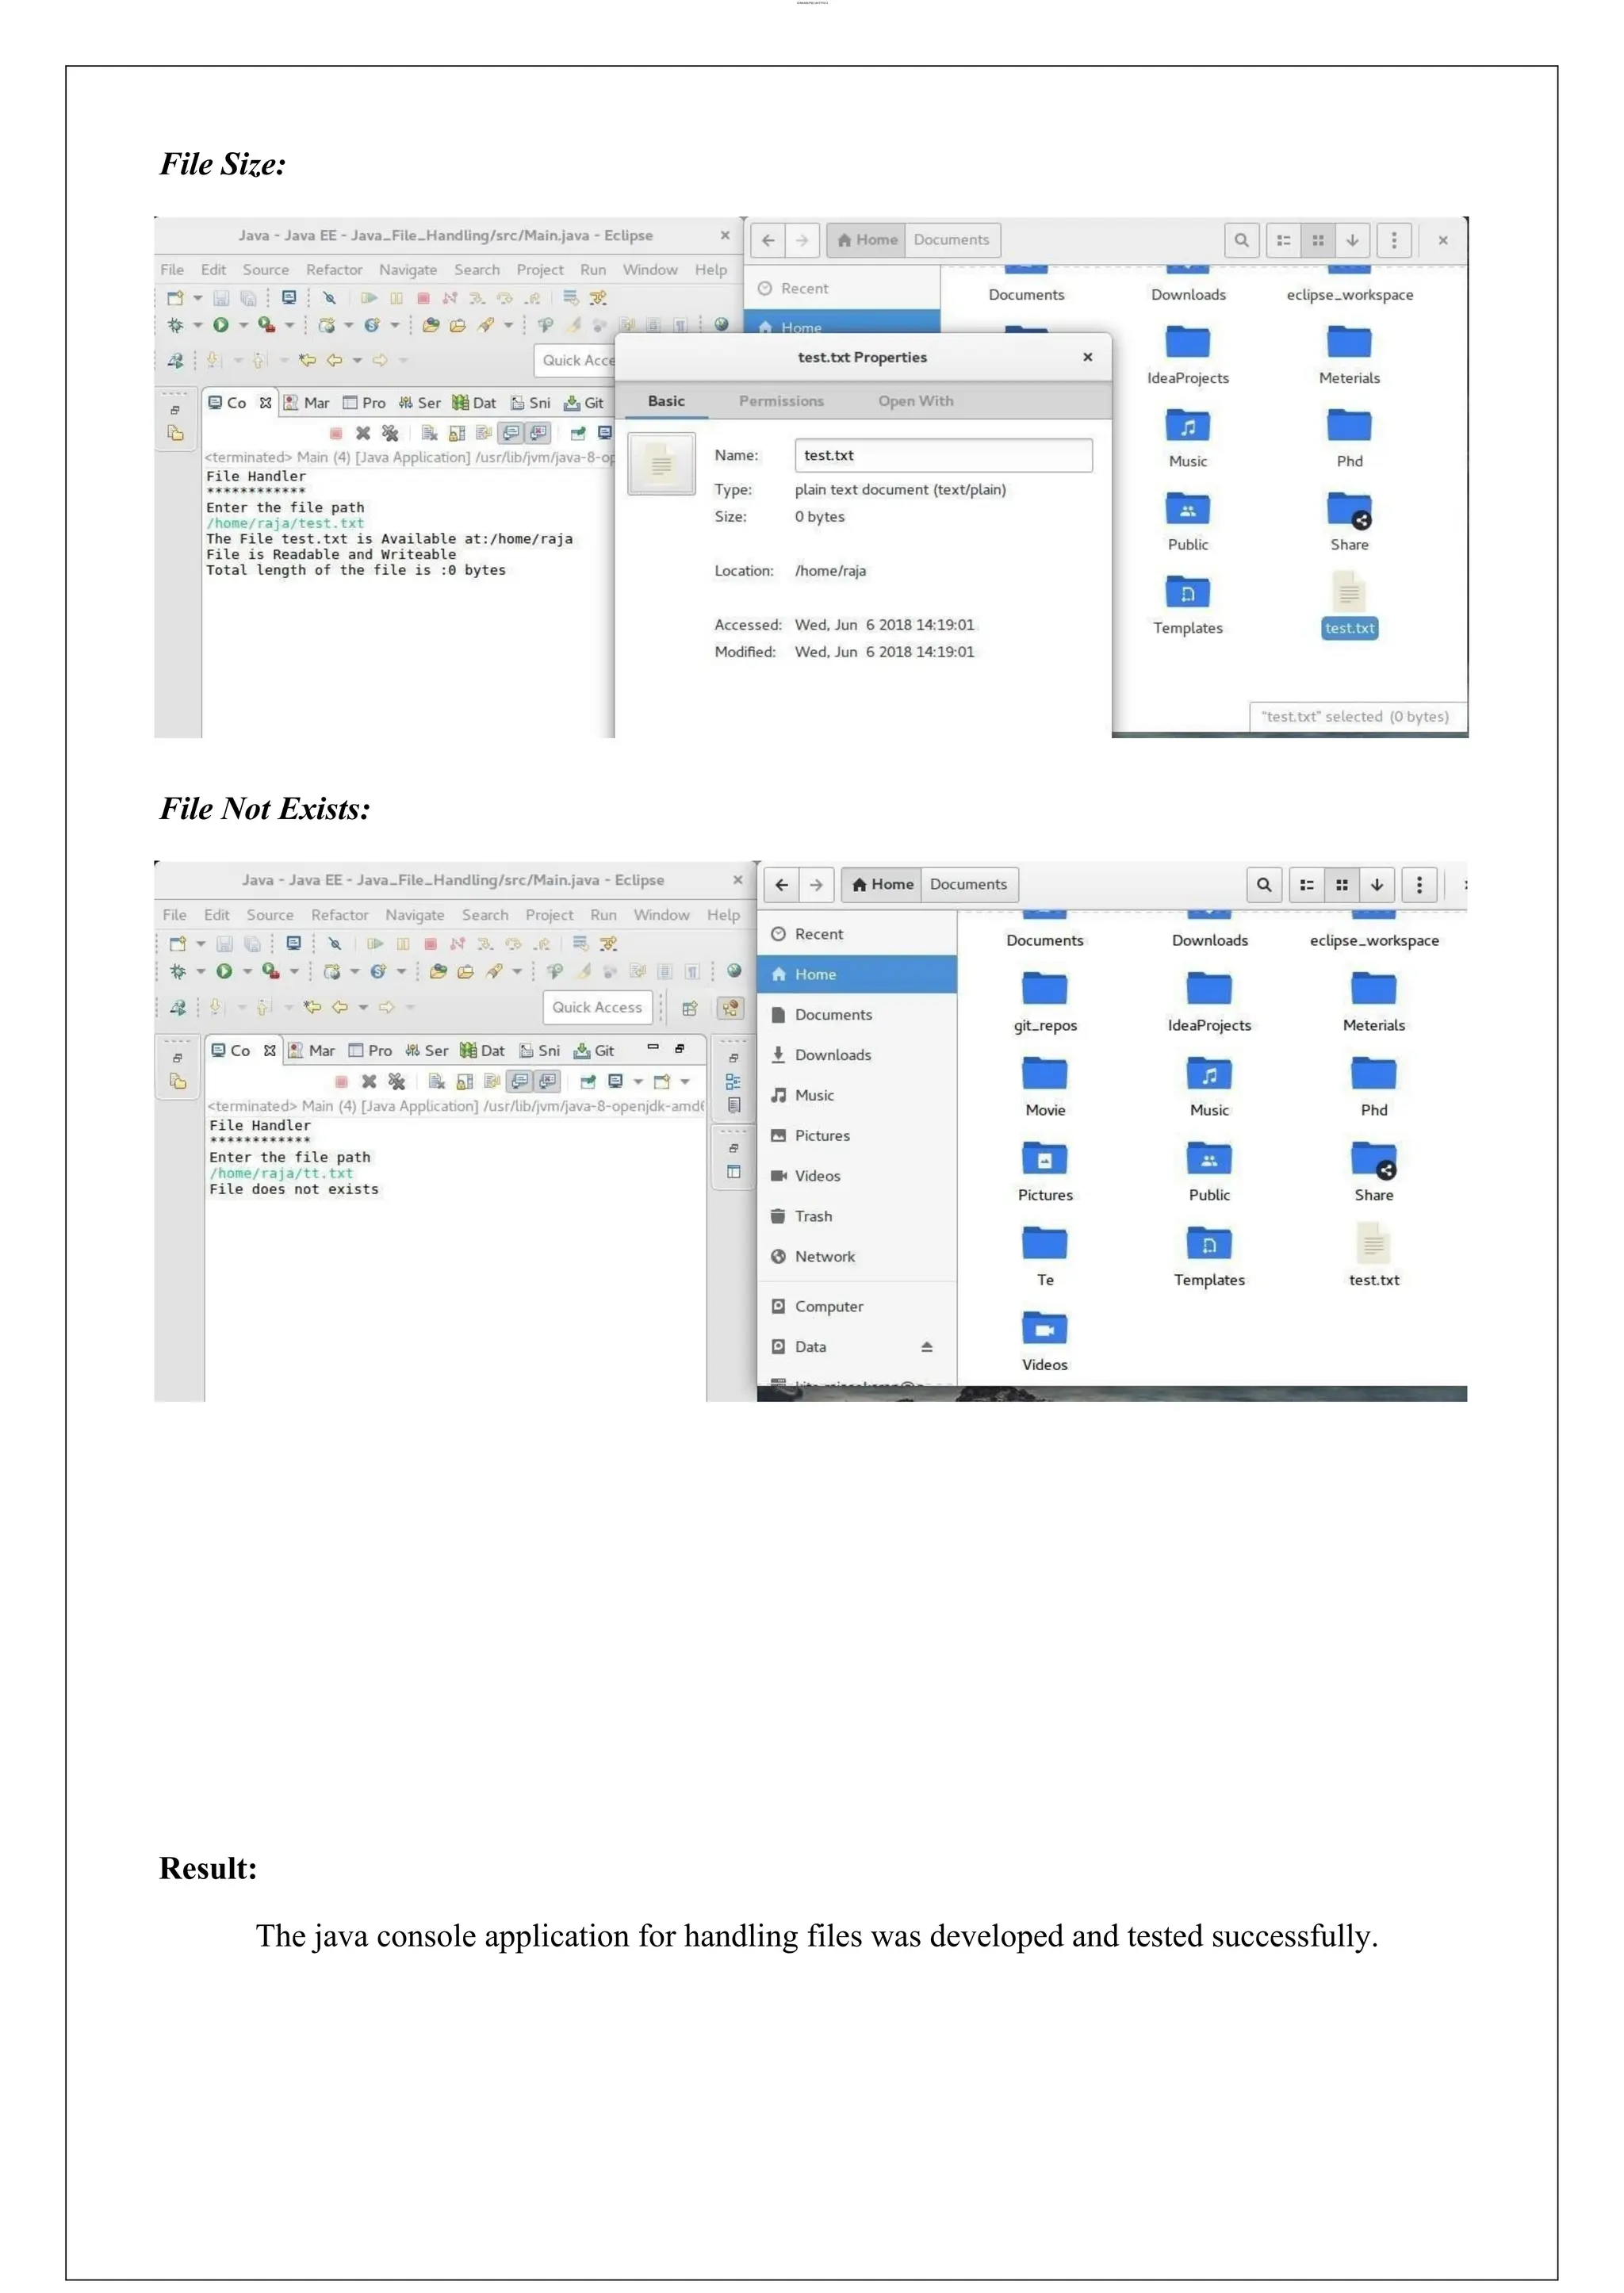Click Quick Access field in File Not Exists Eclipse
This screenshot has width=1624, height=2293.
point(597,1007)
